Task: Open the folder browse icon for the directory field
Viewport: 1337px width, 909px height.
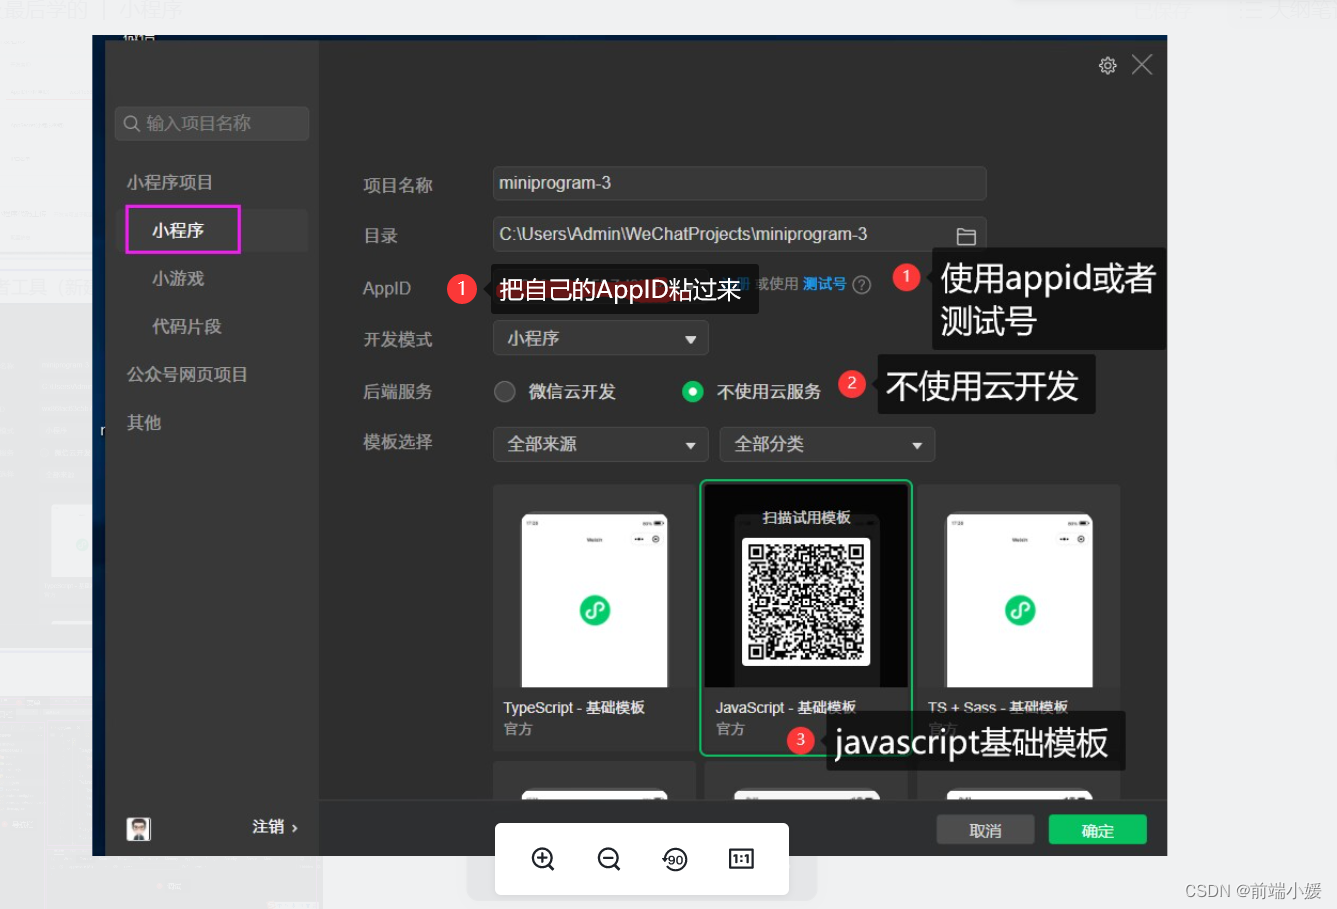Action: pyautogui.click(x=966, y=236)
